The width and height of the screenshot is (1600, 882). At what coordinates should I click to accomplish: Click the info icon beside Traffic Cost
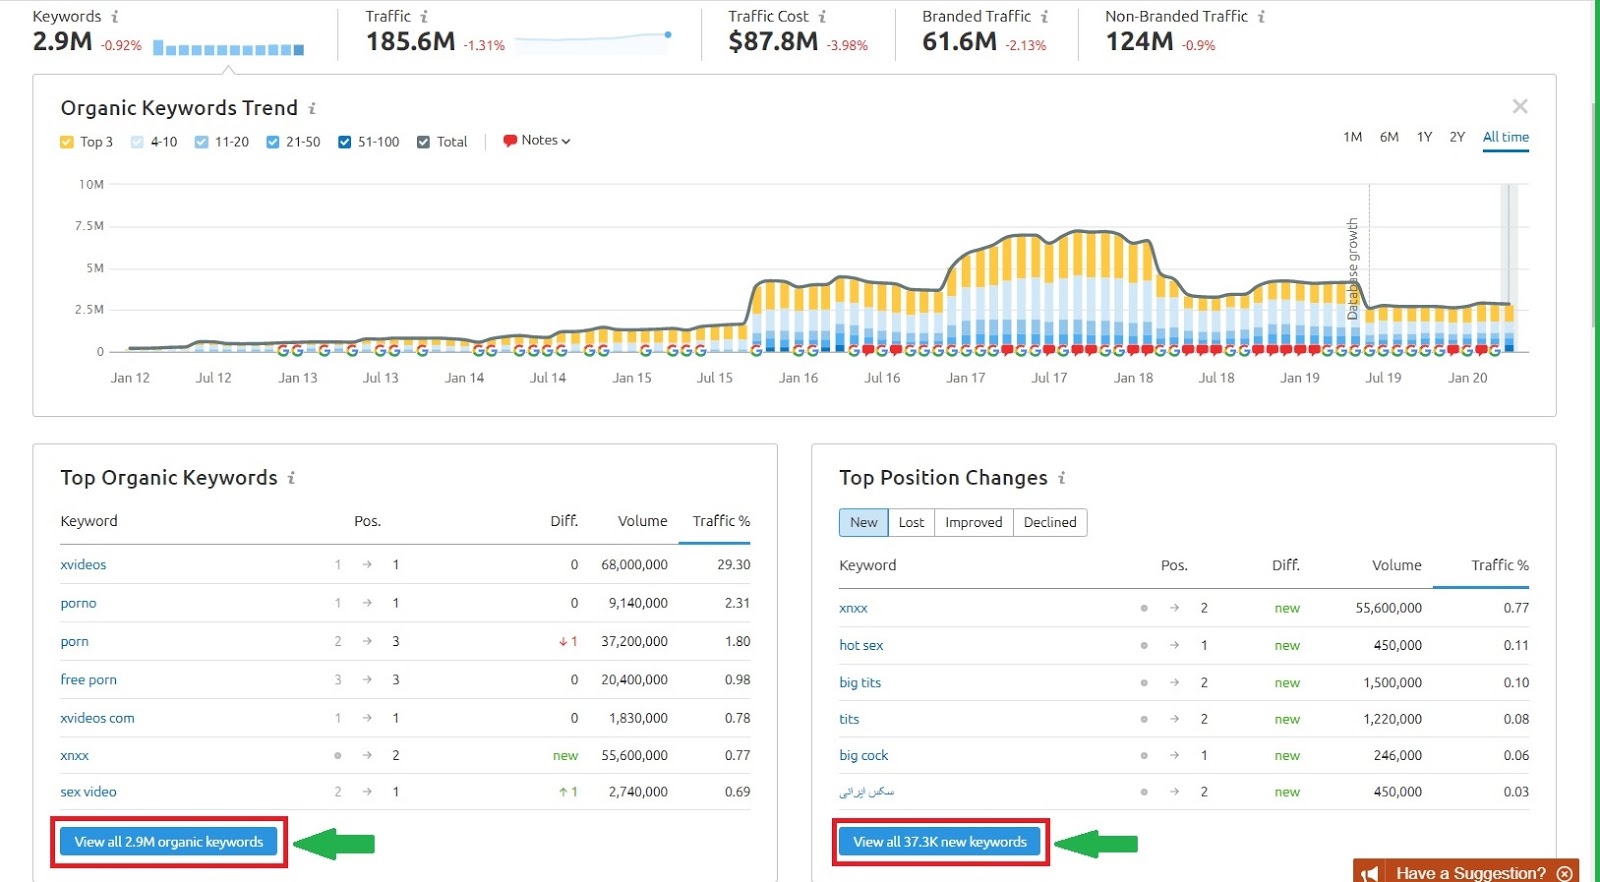[x=822, y=17]
